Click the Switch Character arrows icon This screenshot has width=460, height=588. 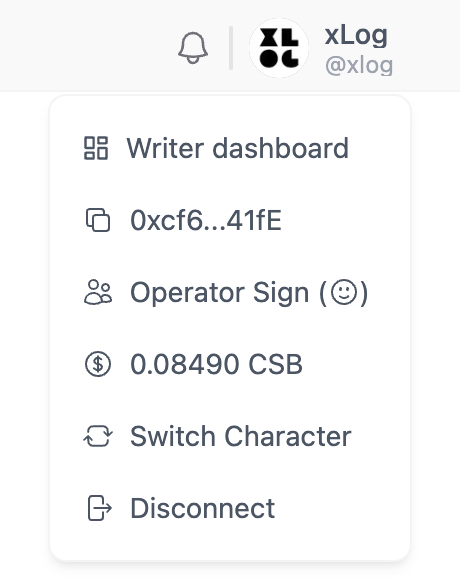point(98,436)
